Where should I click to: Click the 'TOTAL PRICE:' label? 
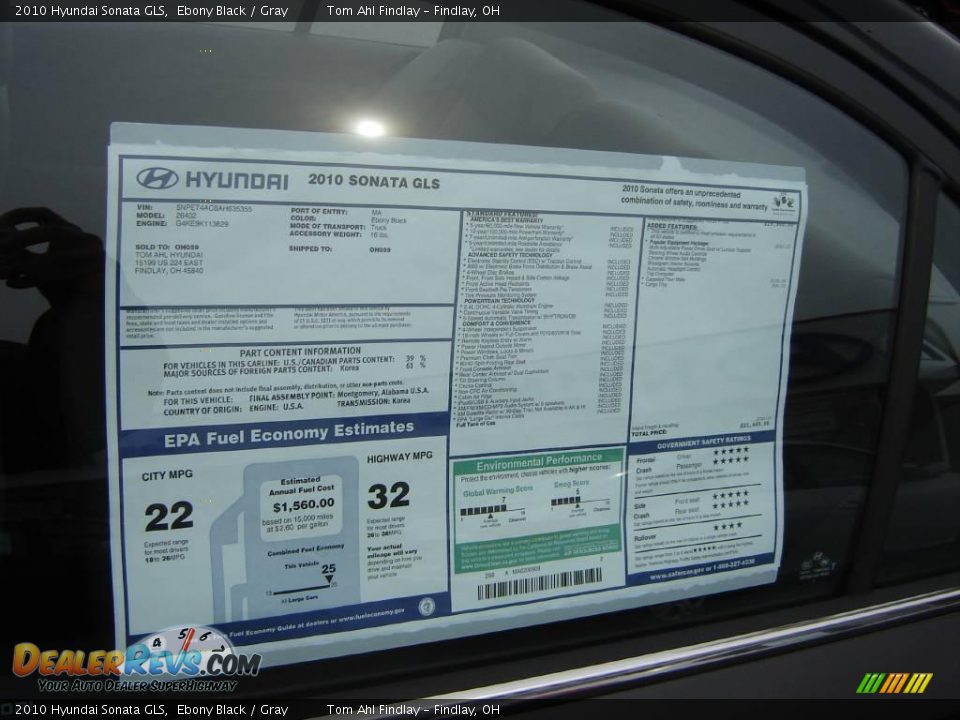648,433
